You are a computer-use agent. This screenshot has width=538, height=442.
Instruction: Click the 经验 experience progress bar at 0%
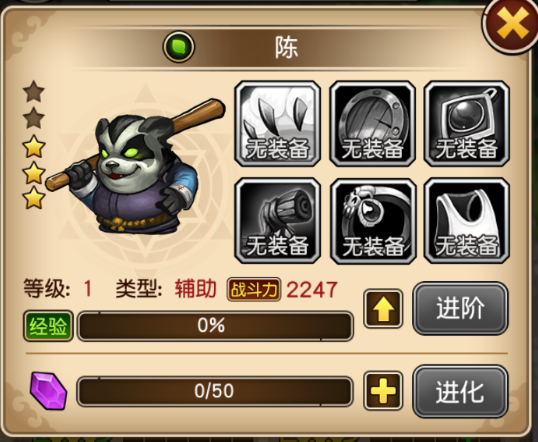click(x=215, y=325)
